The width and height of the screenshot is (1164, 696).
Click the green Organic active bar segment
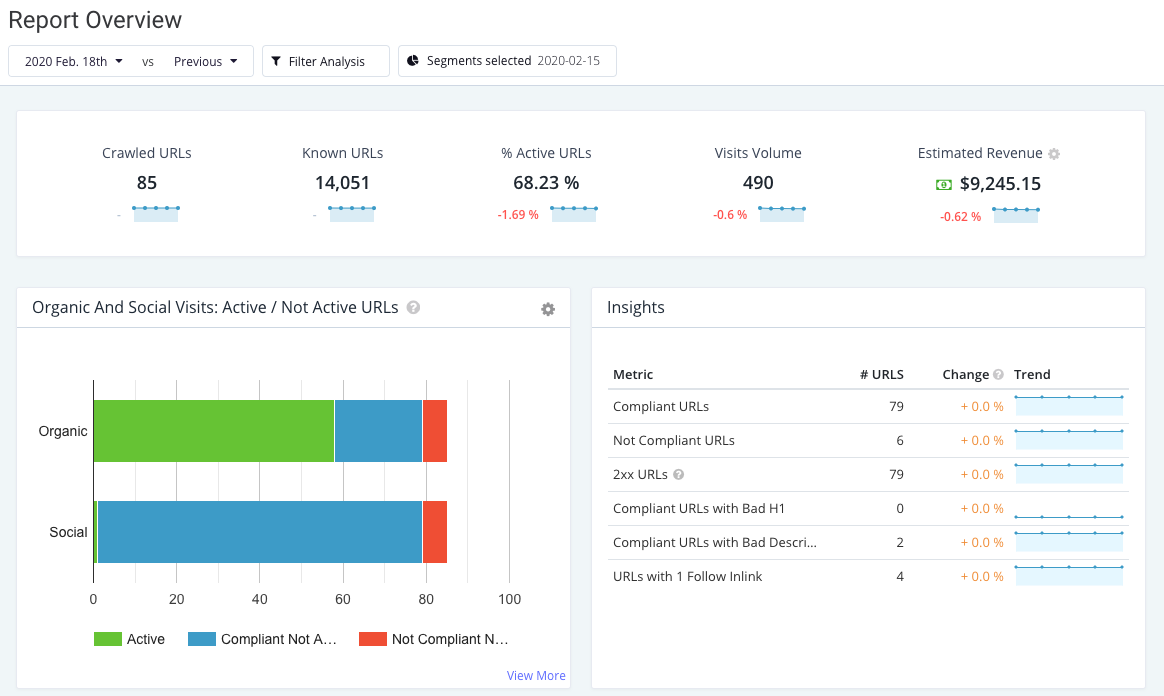click(214, 431)
